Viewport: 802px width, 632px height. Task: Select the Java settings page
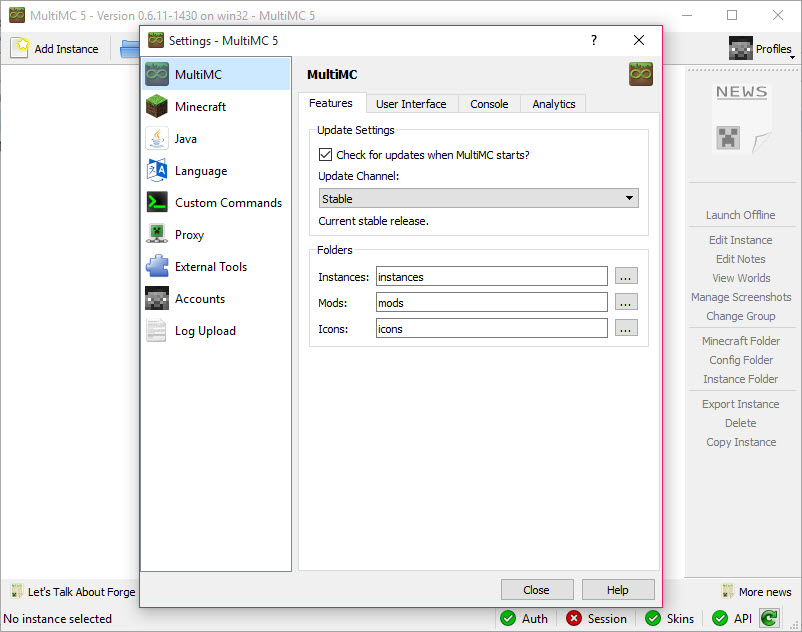[x=216, y=139]
